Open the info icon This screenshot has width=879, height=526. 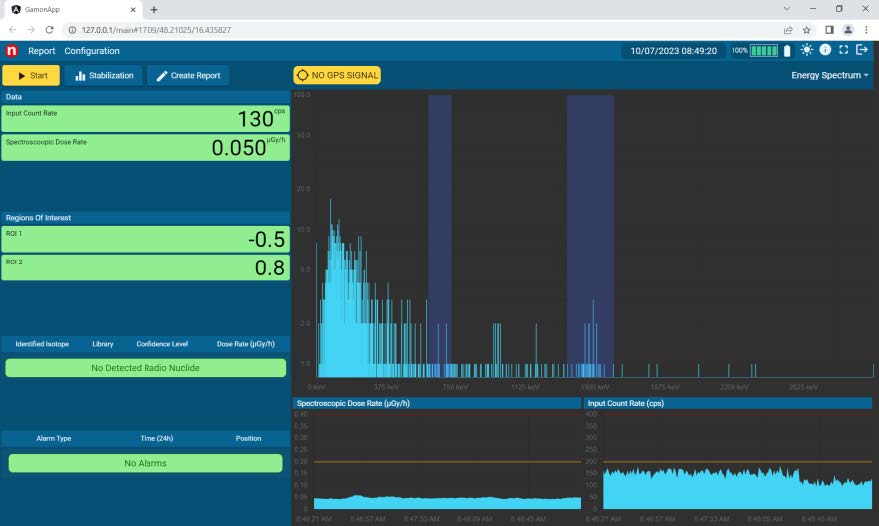point(825,50)
